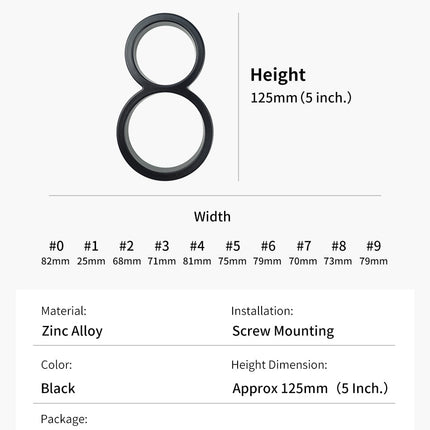Viewport: 430px width, 430px height.
Task: Click the 125mm (5 inch.) height value
Action: [301, 98]
